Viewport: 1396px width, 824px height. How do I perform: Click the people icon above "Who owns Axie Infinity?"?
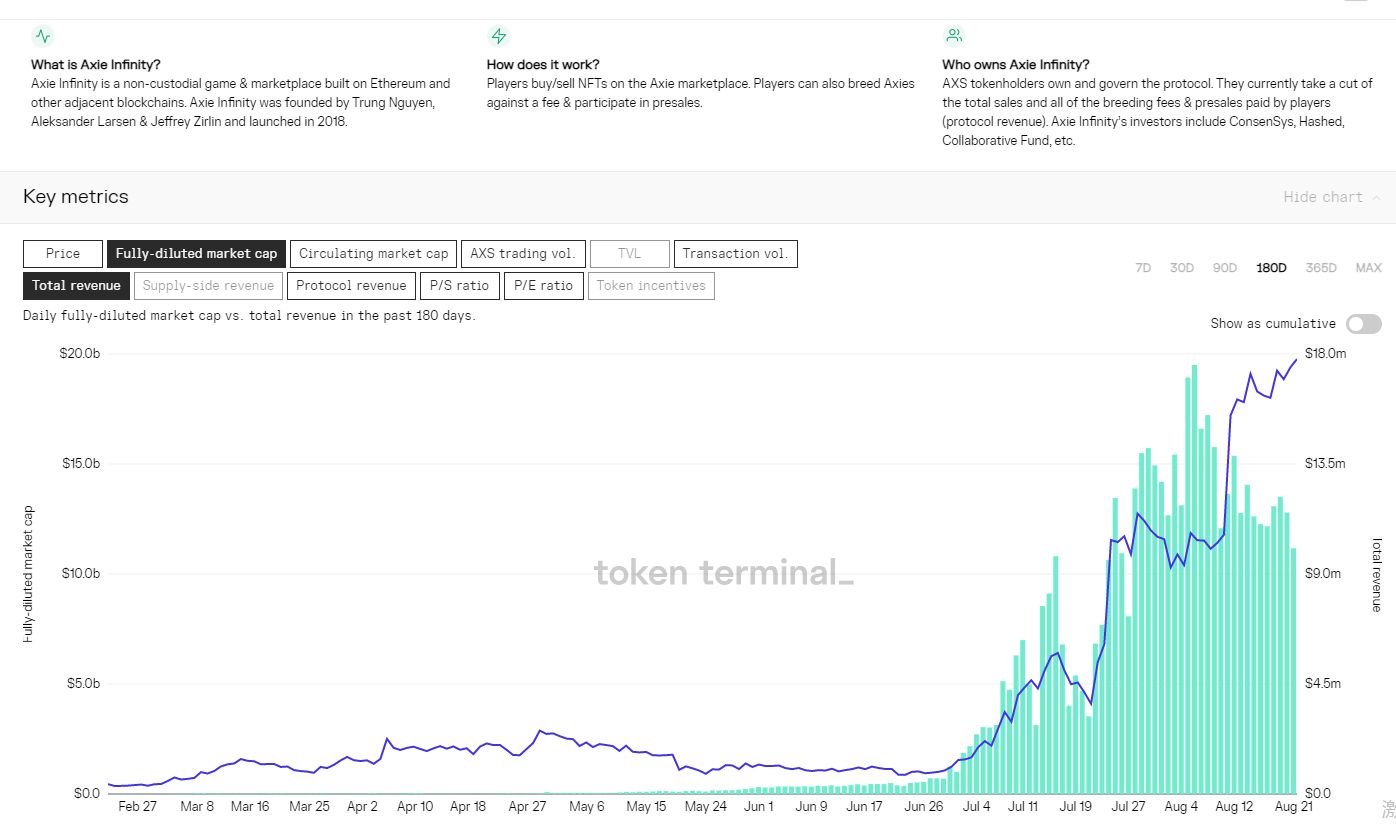[954, 37]
